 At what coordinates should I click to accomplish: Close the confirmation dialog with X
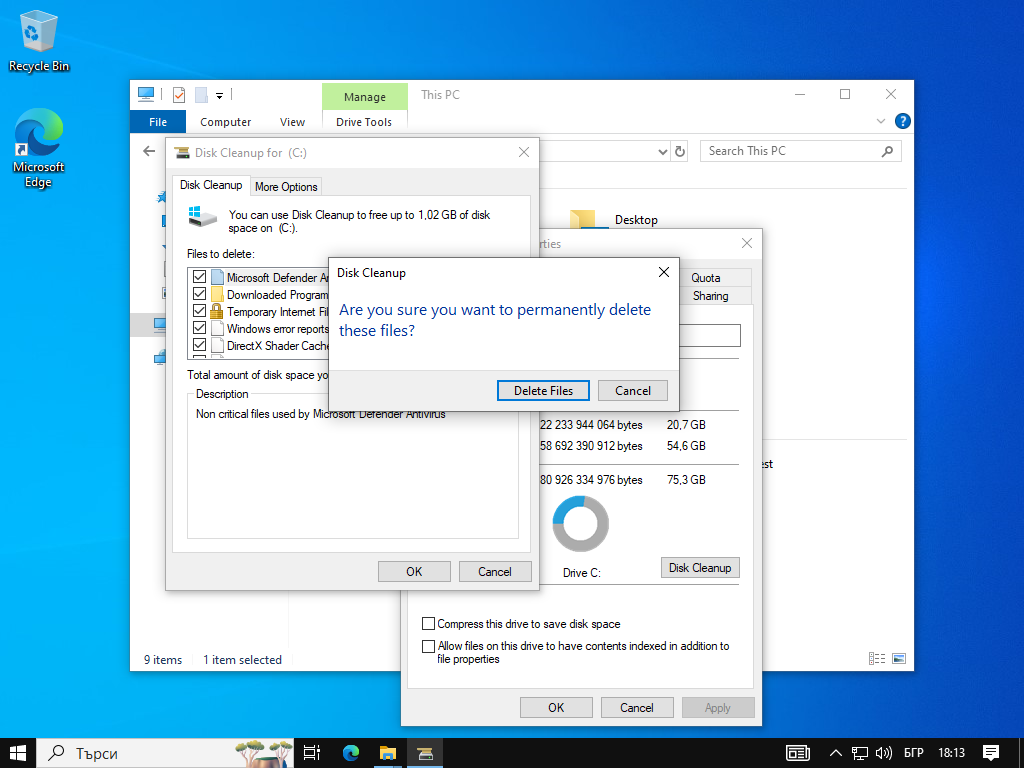coord(664,272)
